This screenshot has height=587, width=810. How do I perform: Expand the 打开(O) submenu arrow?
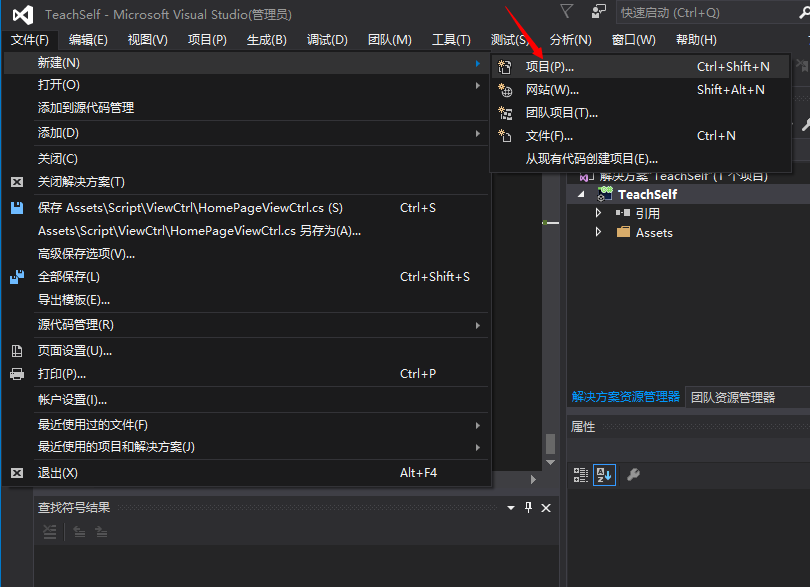[x=478, y=85]
